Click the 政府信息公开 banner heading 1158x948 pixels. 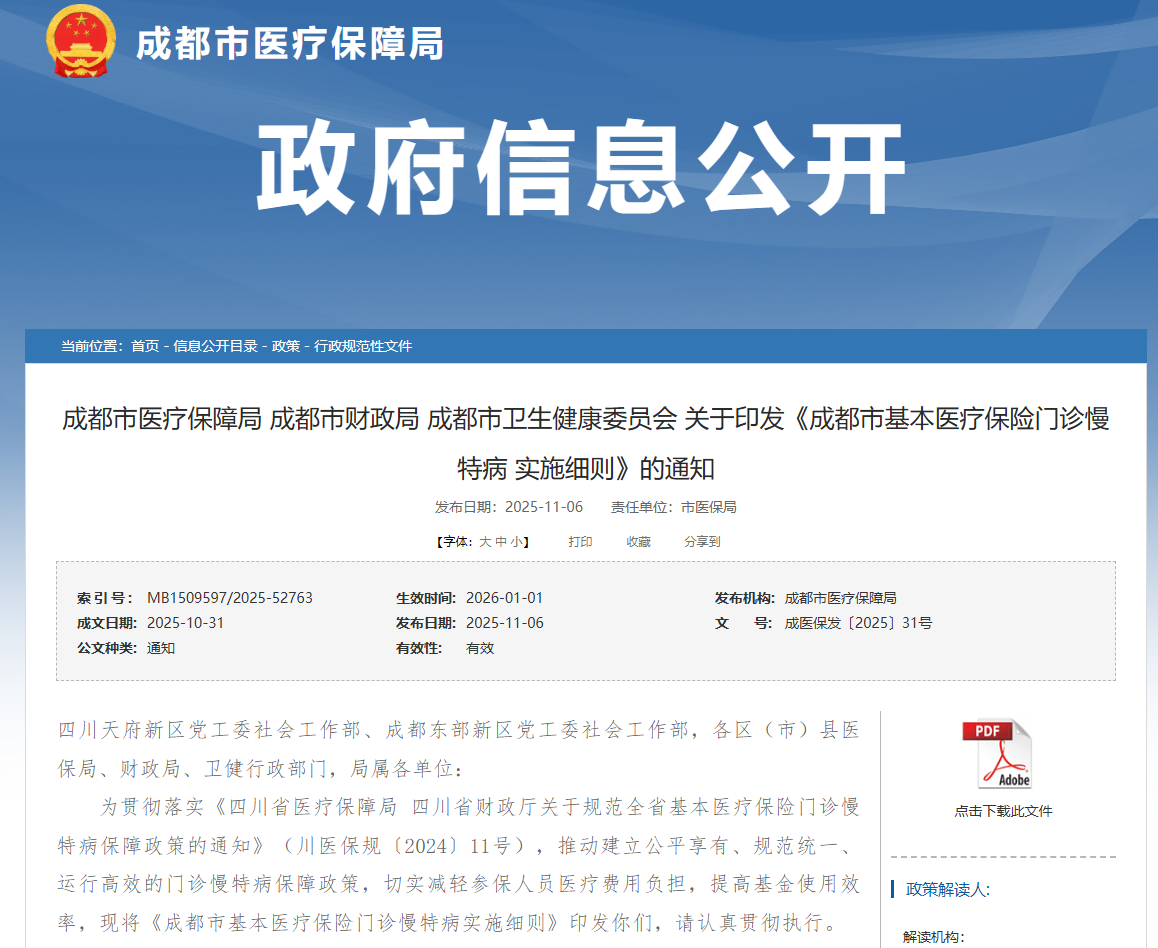click(x=579, y=168)
